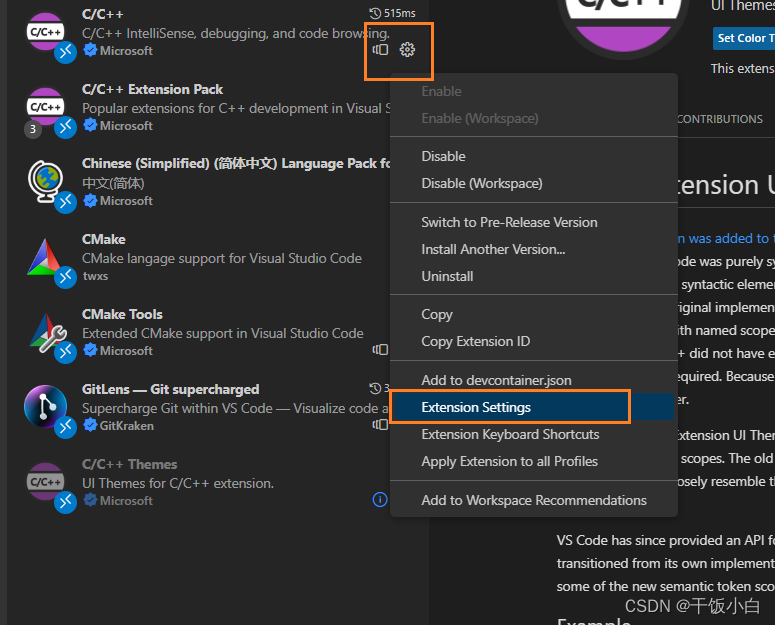Click the C/C++ Themes logo icon
The width and height of the screenshot is (775, 625).
pos(45,482)
